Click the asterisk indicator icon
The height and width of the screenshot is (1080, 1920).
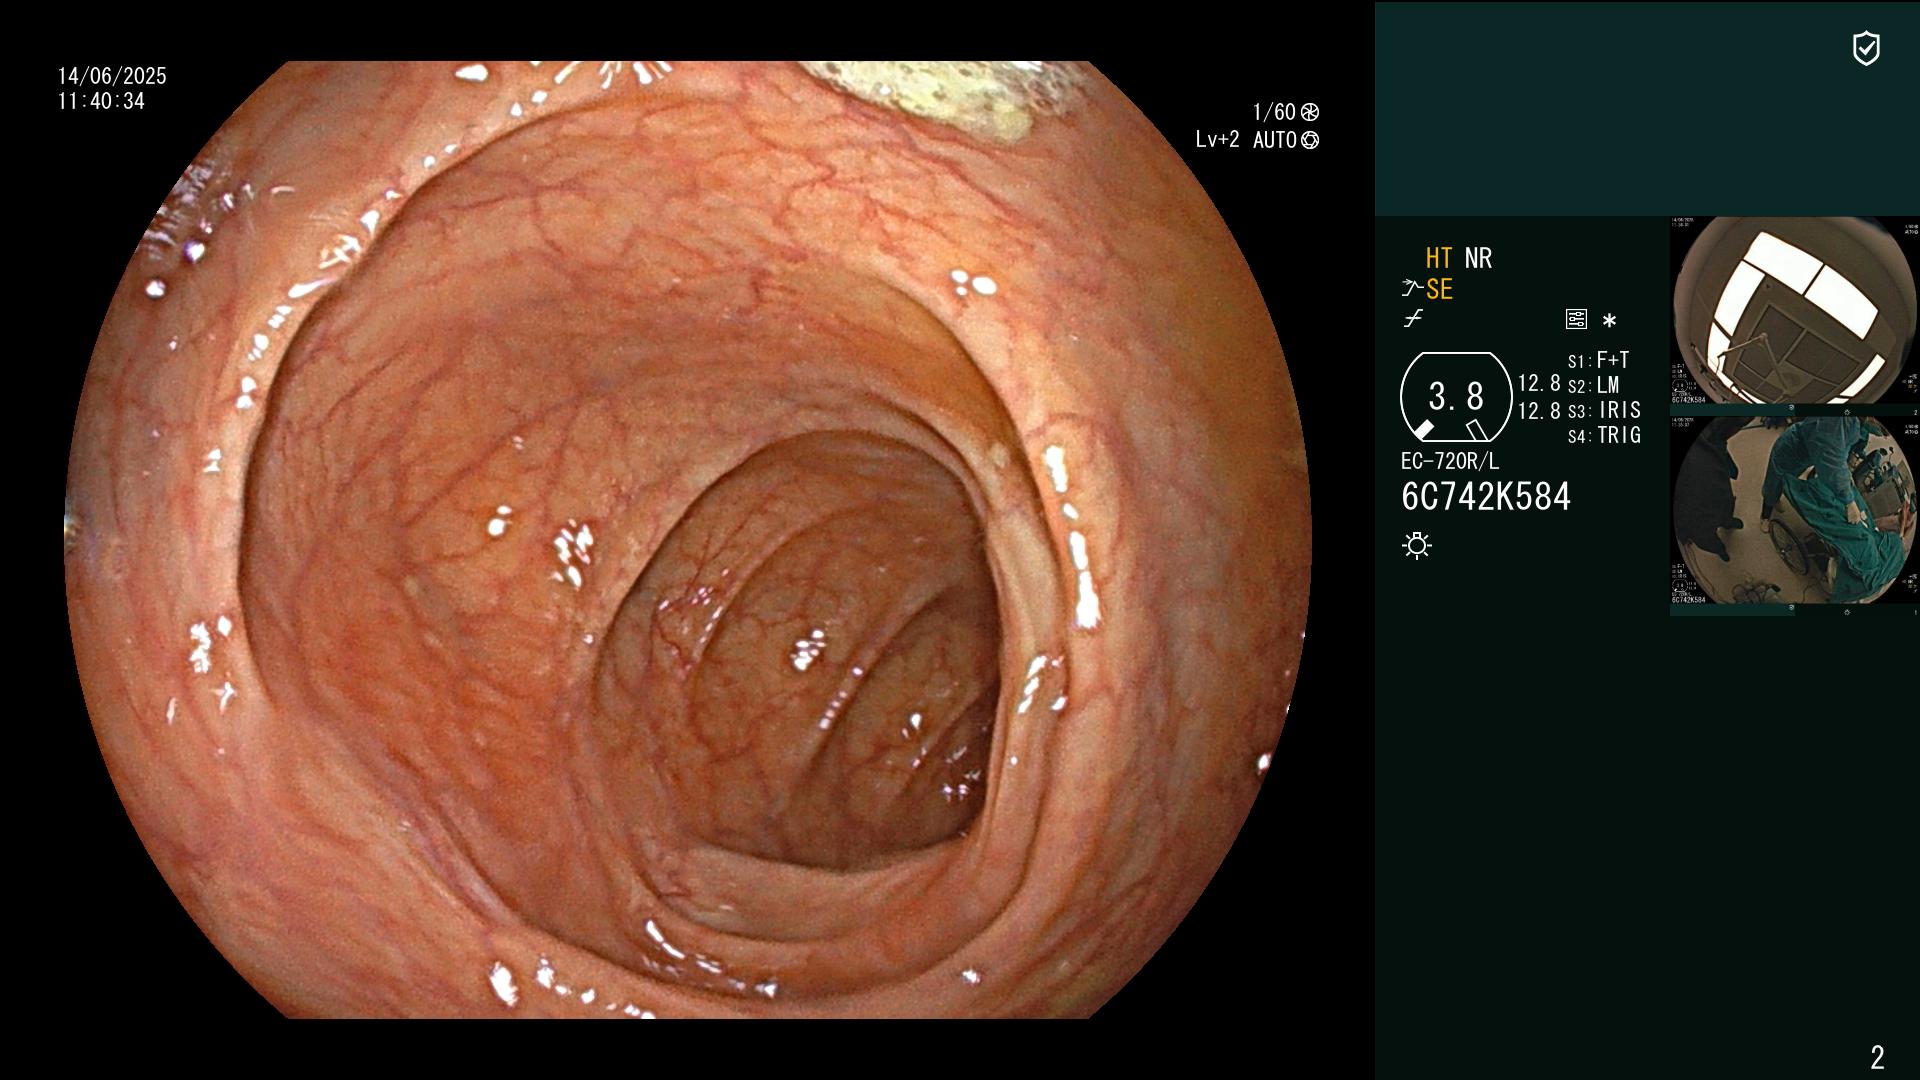[x=1609, y=321]
